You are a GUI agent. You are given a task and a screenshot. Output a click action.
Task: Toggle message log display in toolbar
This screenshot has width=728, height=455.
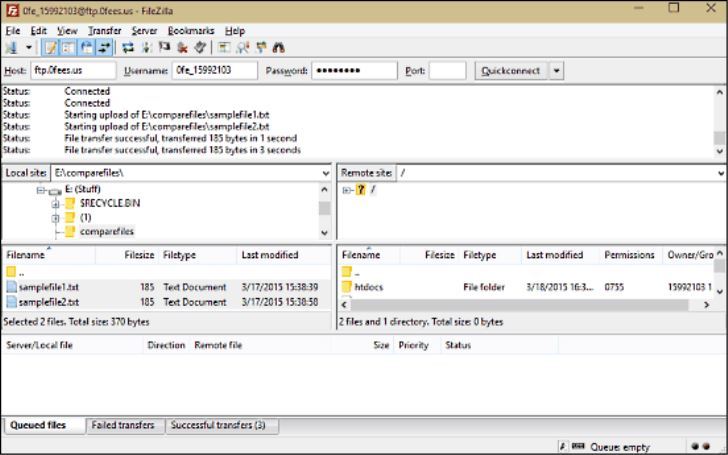pyautogui.click(x=50, y=47)
